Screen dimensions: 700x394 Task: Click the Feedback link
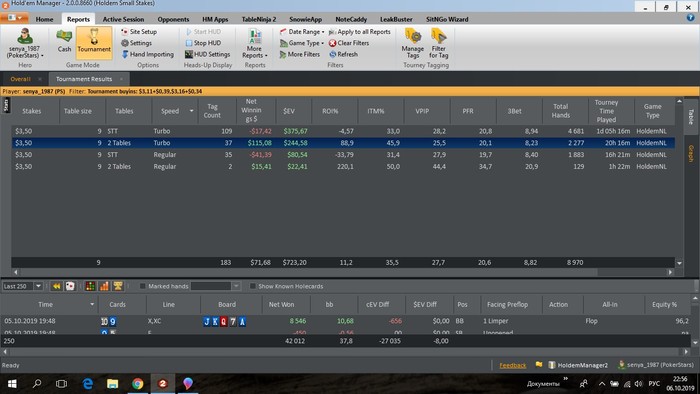tap(512, 365)
